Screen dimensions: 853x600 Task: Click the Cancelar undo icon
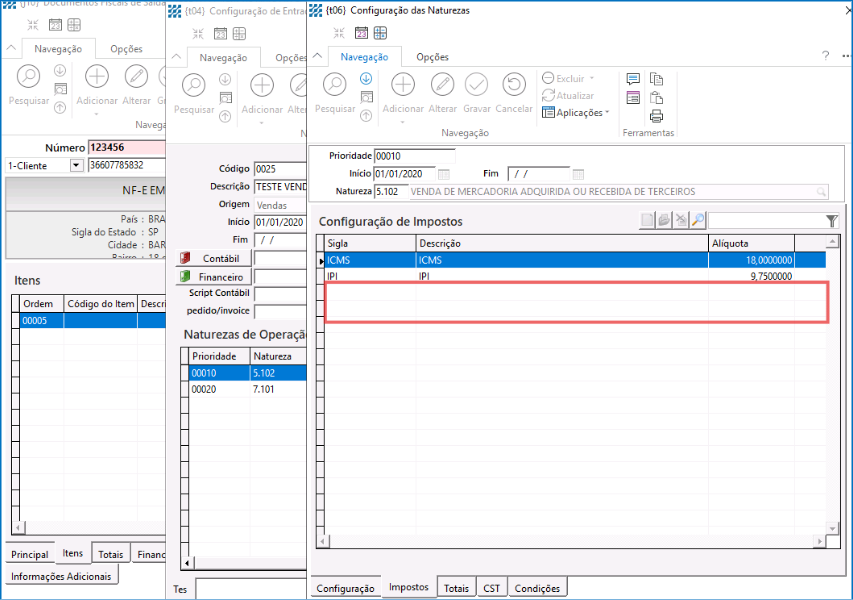coord(514,85)
